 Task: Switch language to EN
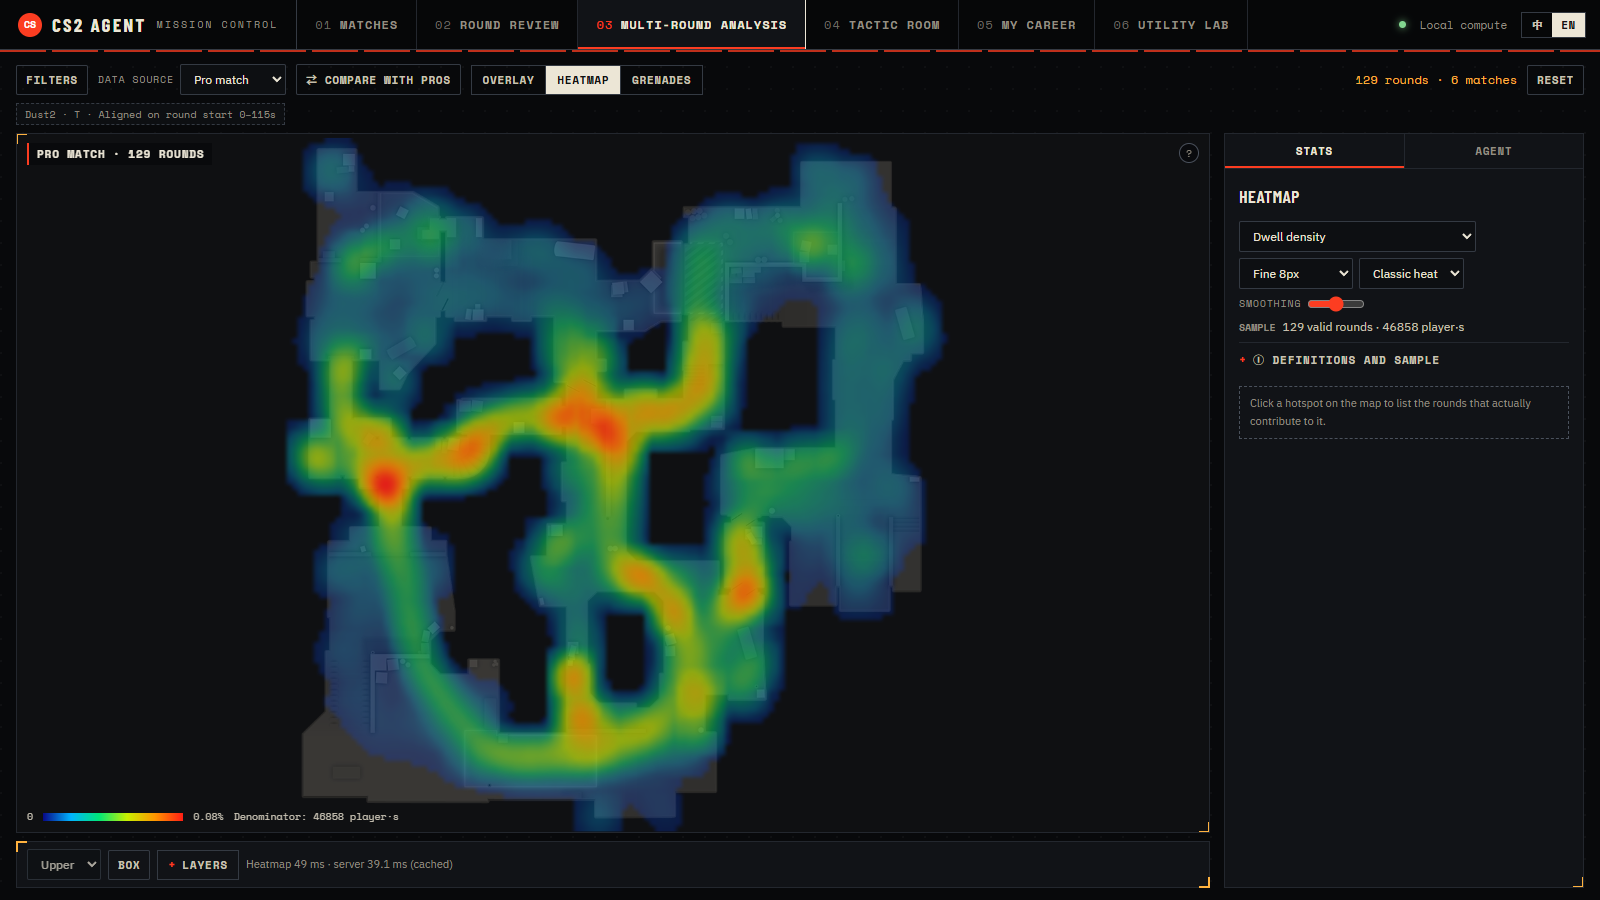pos(1568,25)
